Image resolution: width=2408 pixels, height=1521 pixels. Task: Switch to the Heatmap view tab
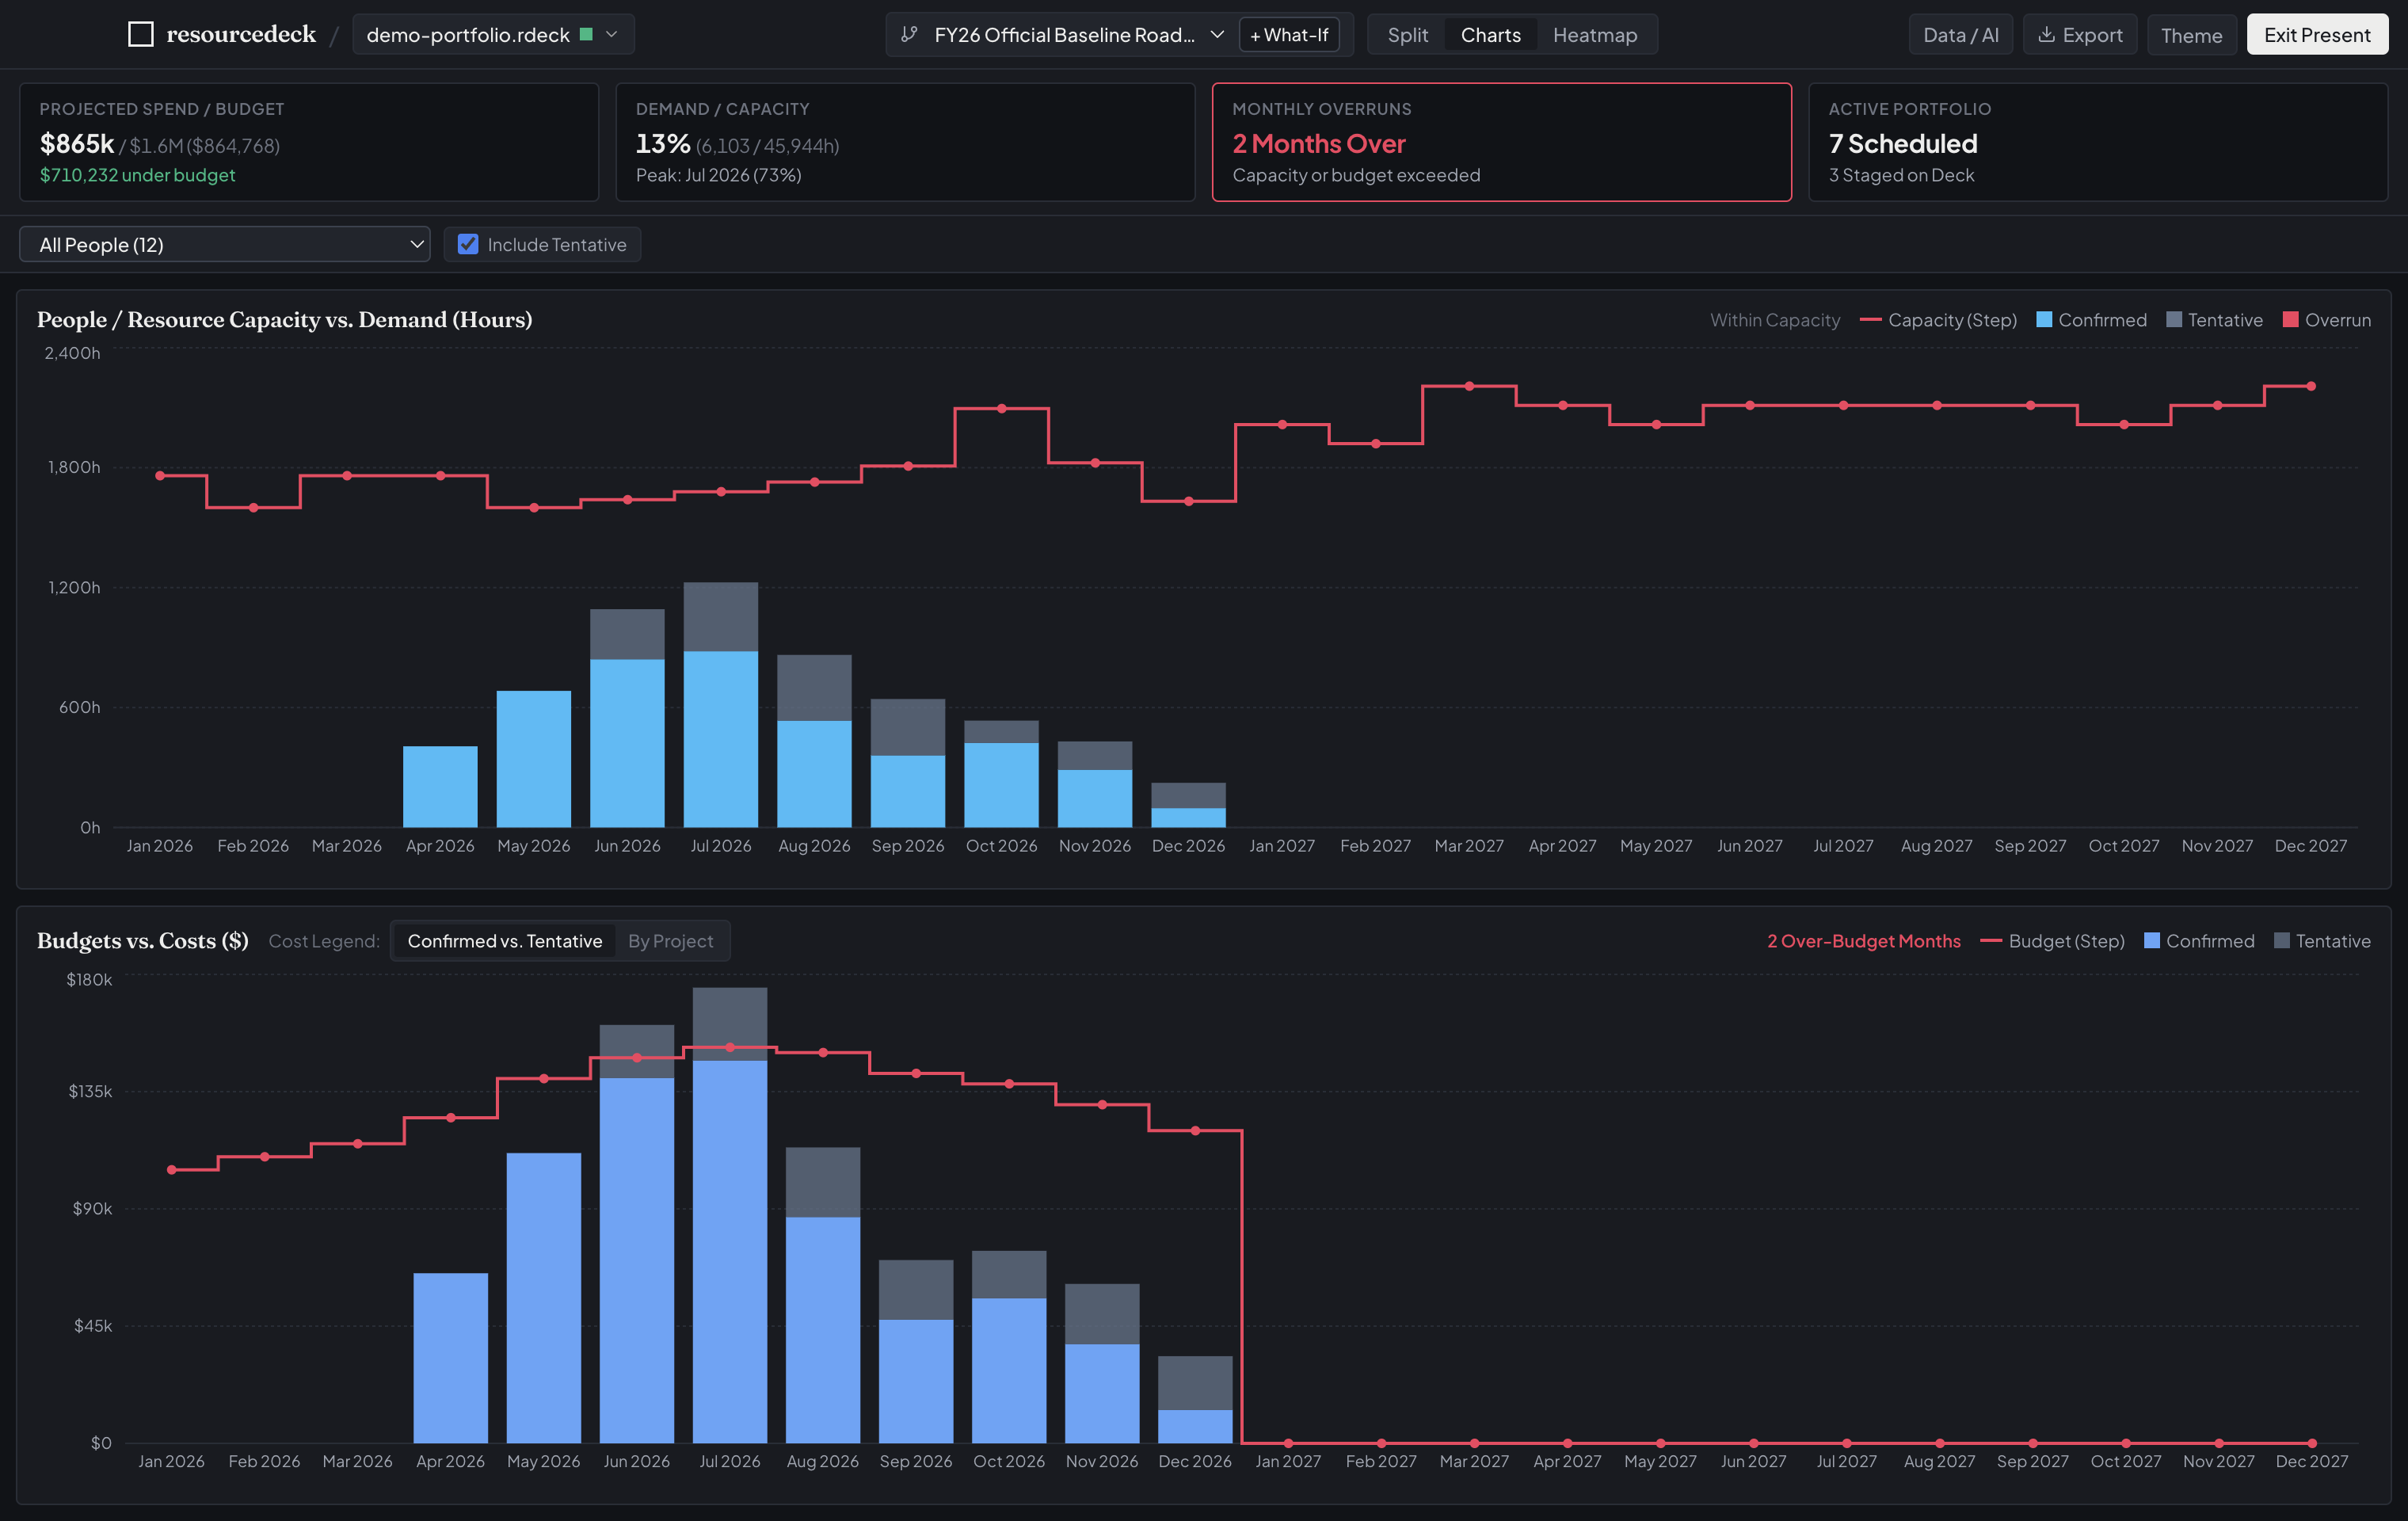[x=1595, y=34]
